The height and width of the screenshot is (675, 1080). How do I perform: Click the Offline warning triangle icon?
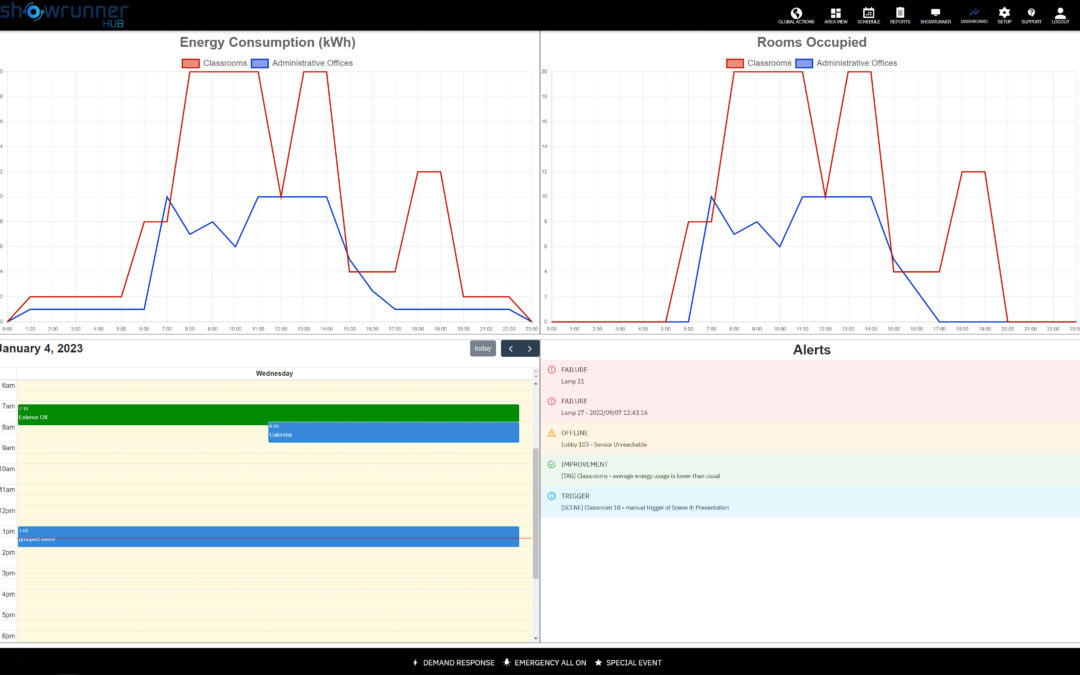tap(551, 433)
